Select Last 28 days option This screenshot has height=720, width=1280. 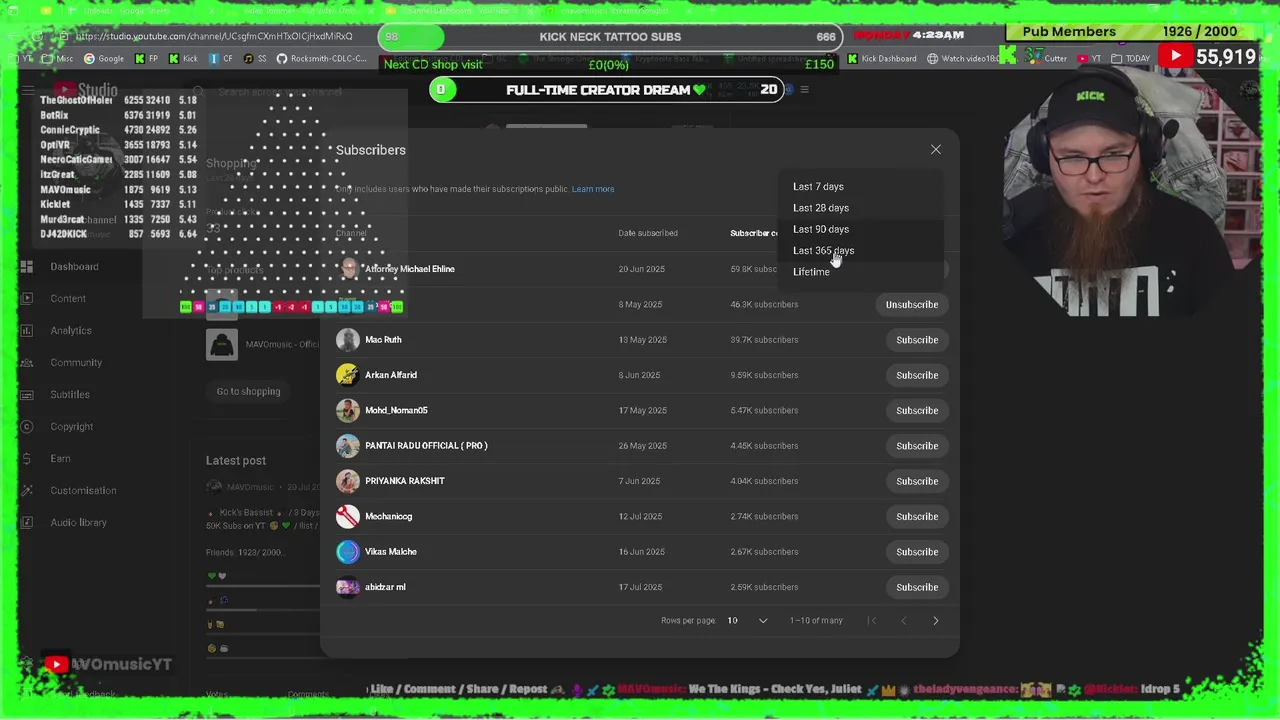821,208
